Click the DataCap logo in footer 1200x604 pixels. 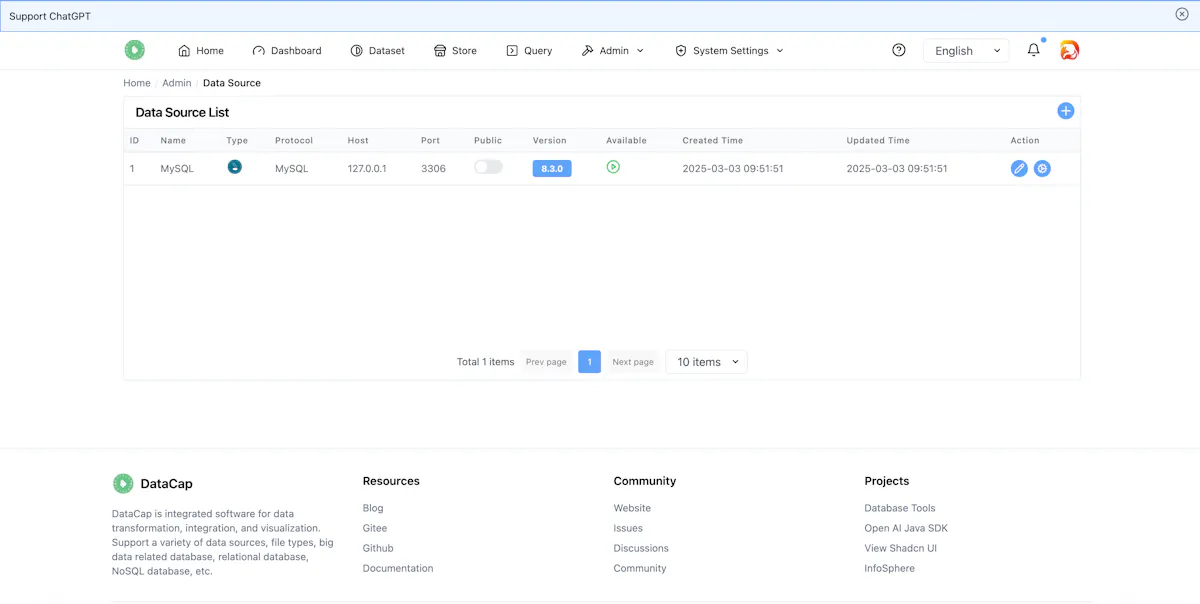pyautogui.click(x=123, y=484)
